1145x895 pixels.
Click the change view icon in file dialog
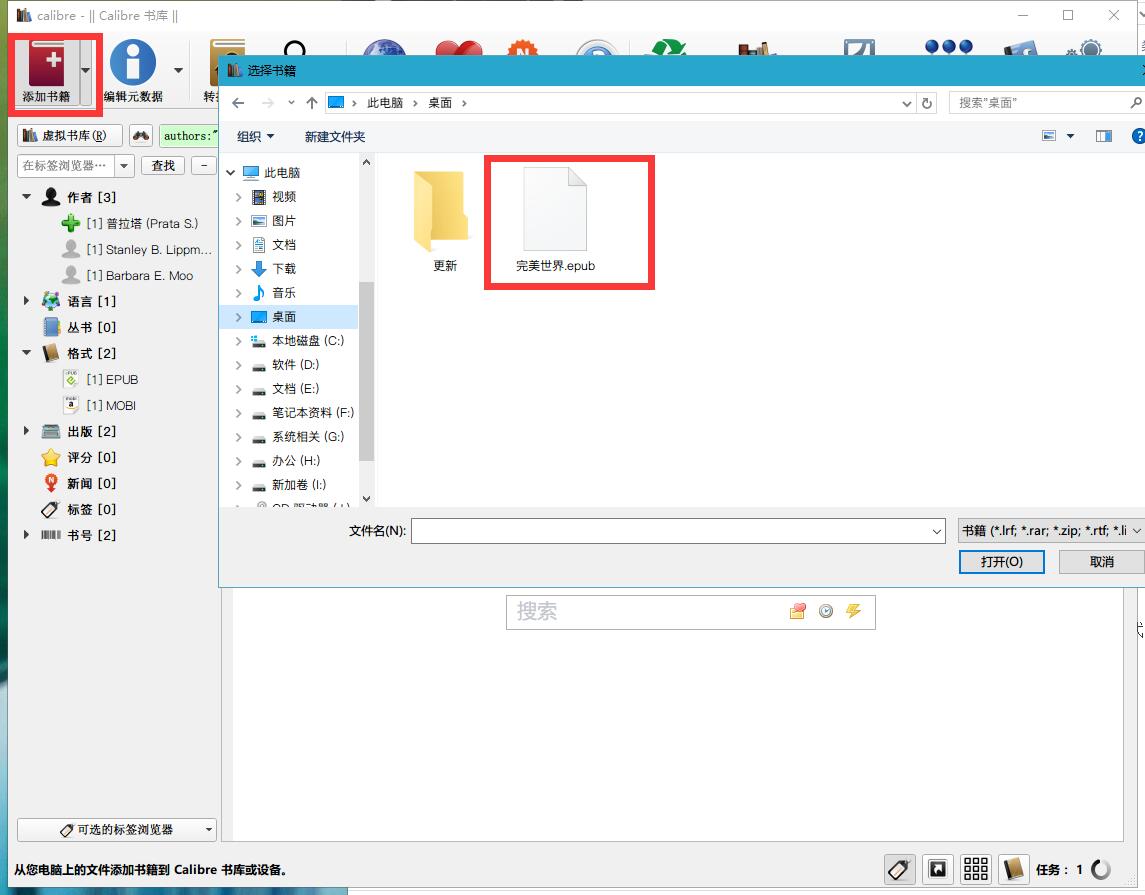pyautogui.click(x=1049, y=136)
